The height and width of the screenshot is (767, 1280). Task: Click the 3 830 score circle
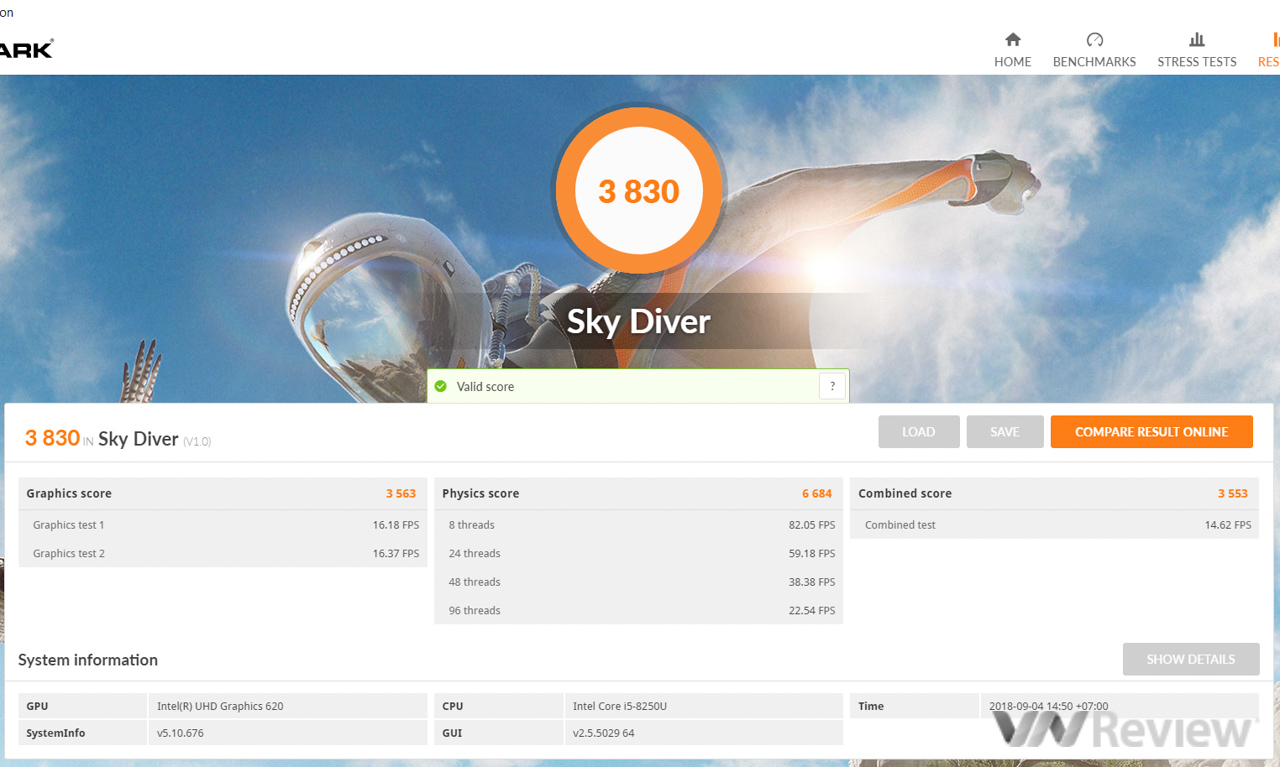pos(638,190)
